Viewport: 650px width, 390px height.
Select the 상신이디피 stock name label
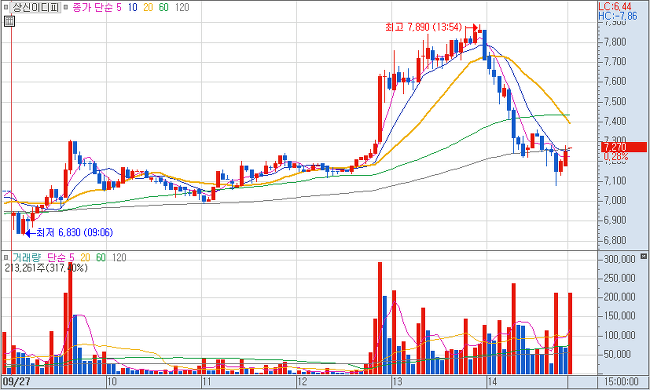(x=35, y=7)
